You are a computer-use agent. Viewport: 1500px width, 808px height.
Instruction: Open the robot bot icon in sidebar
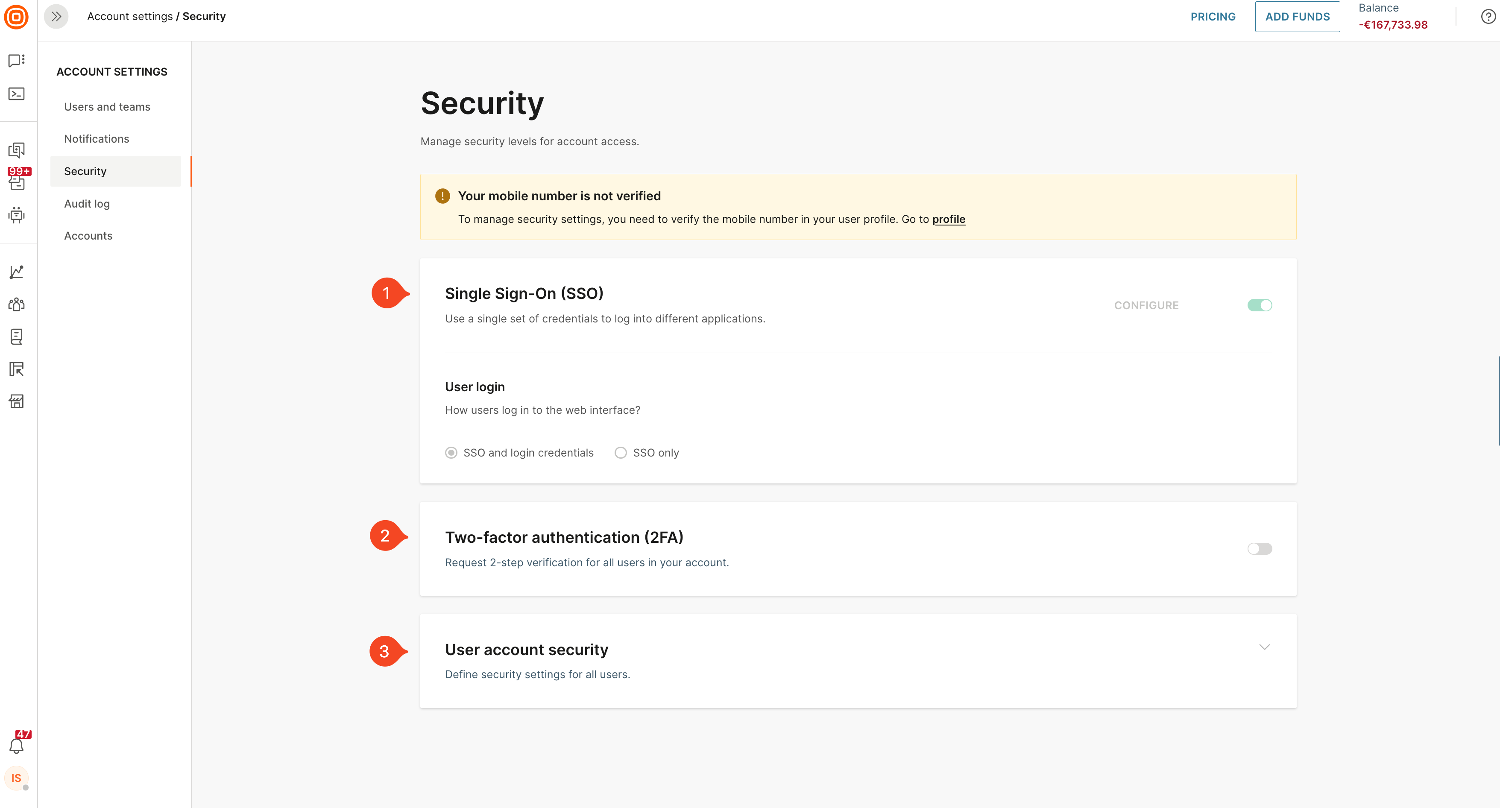(x=16, y=215)
